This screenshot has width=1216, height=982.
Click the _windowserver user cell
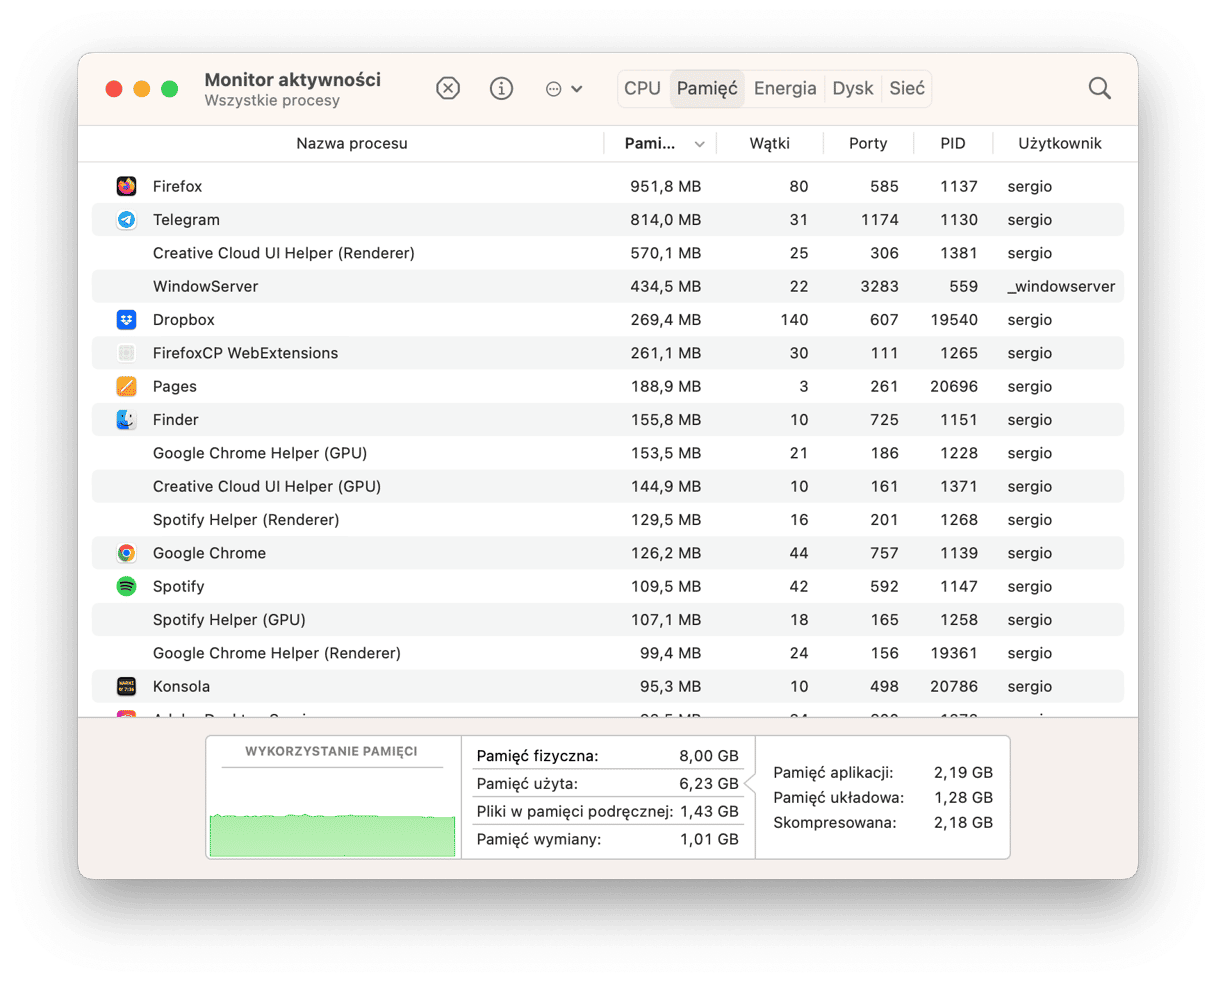1061,286
